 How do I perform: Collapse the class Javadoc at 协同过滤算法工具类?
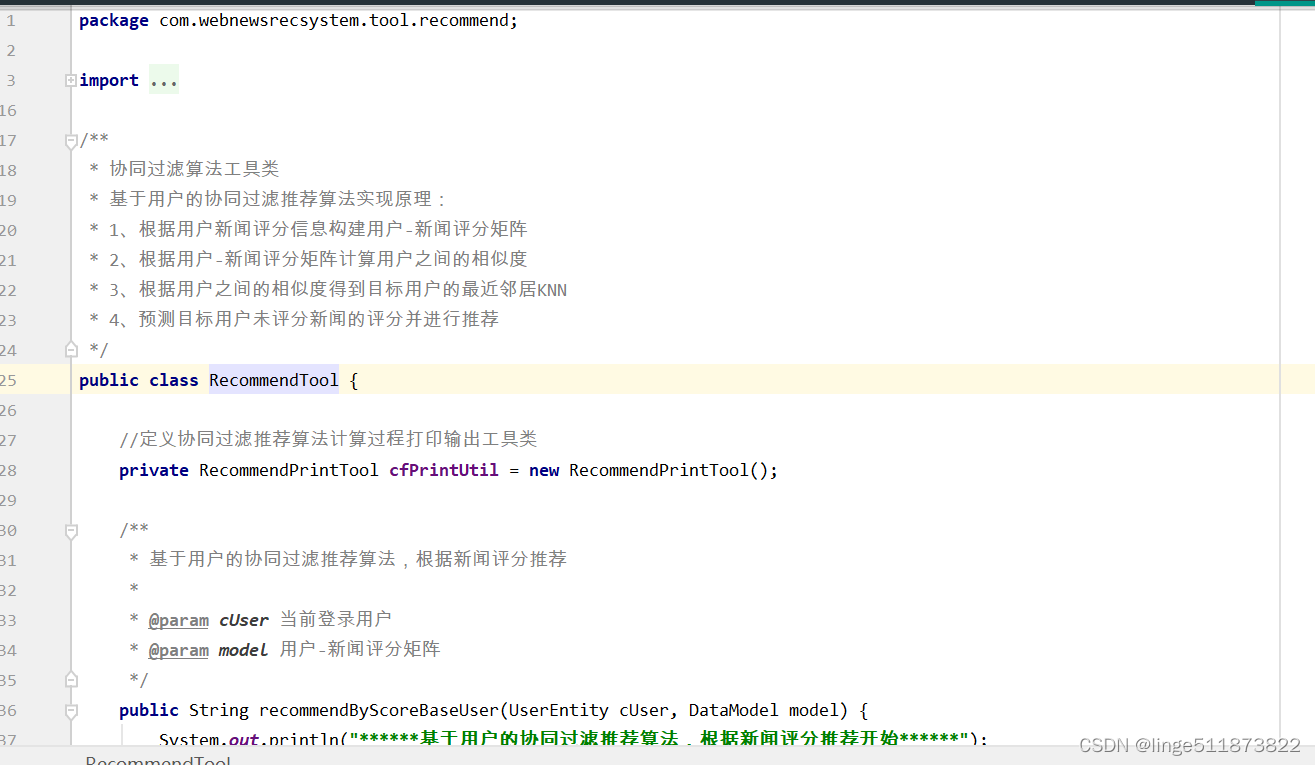coord(71,140)
